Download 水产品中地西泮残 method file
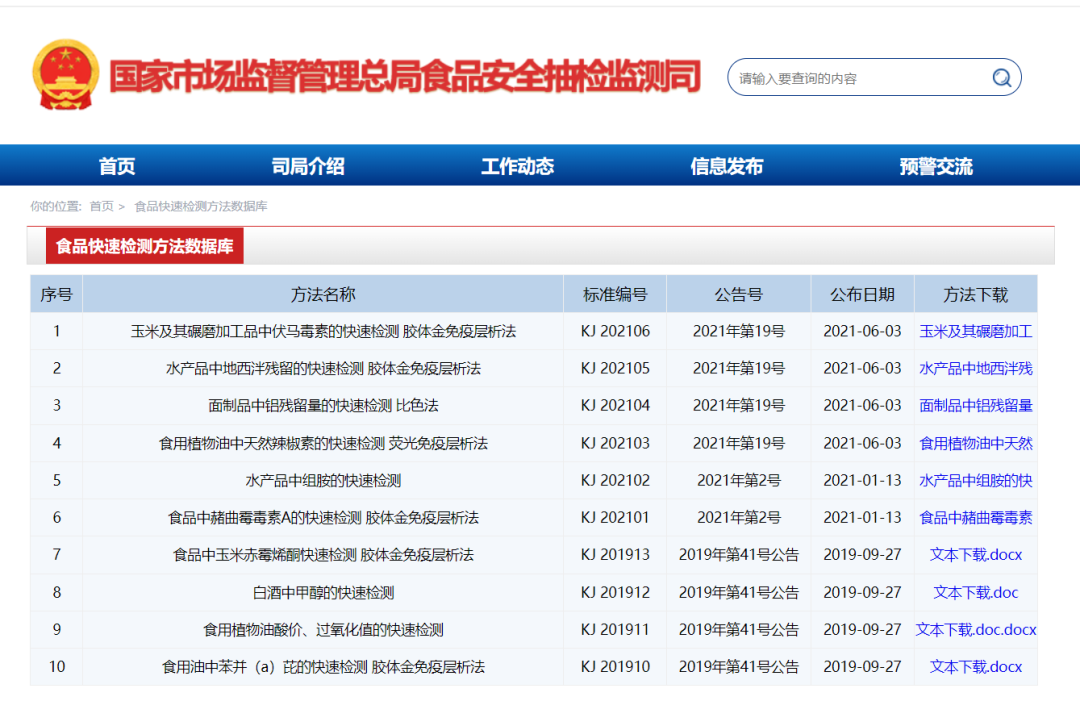The image size is (1080, 701). (x=975, y=368)
